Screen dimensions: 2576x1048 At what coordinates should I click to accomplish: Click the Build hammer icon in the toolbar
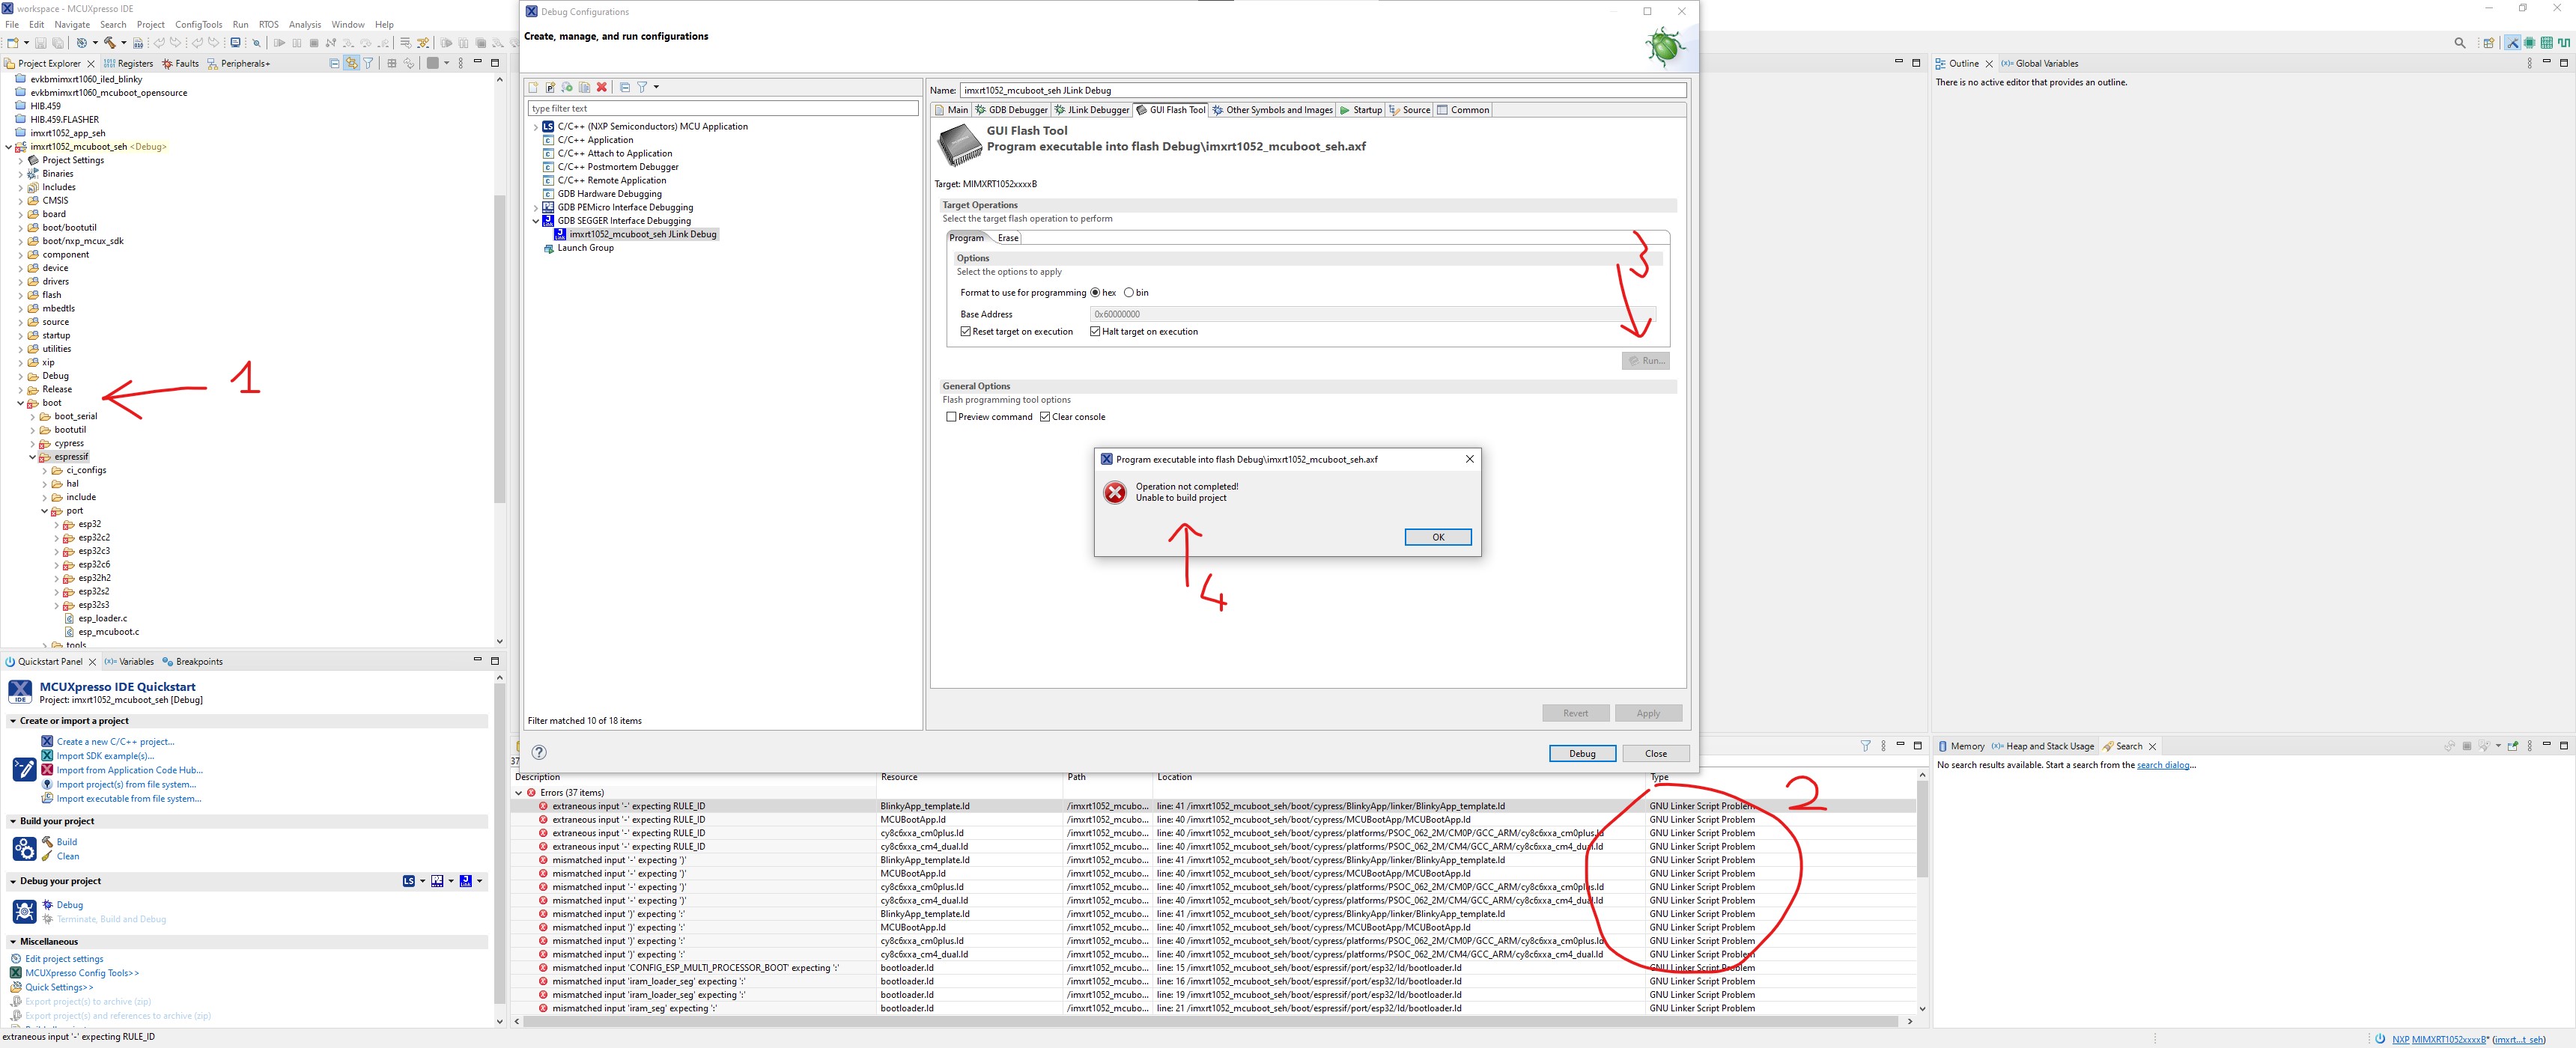[x=109, y=43]
